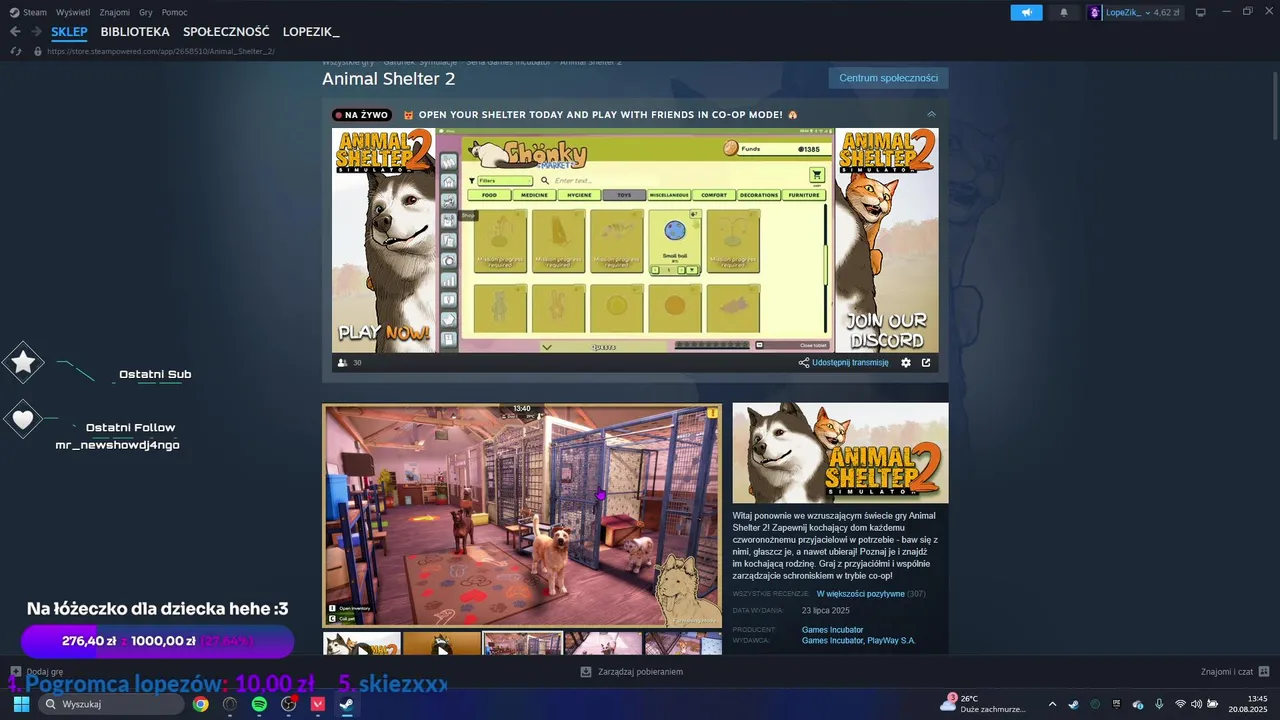Switch to the BIBLIOTEKA tab
Screen dimensions: 1280x720
pyautogui.click(x=135, y=32)
